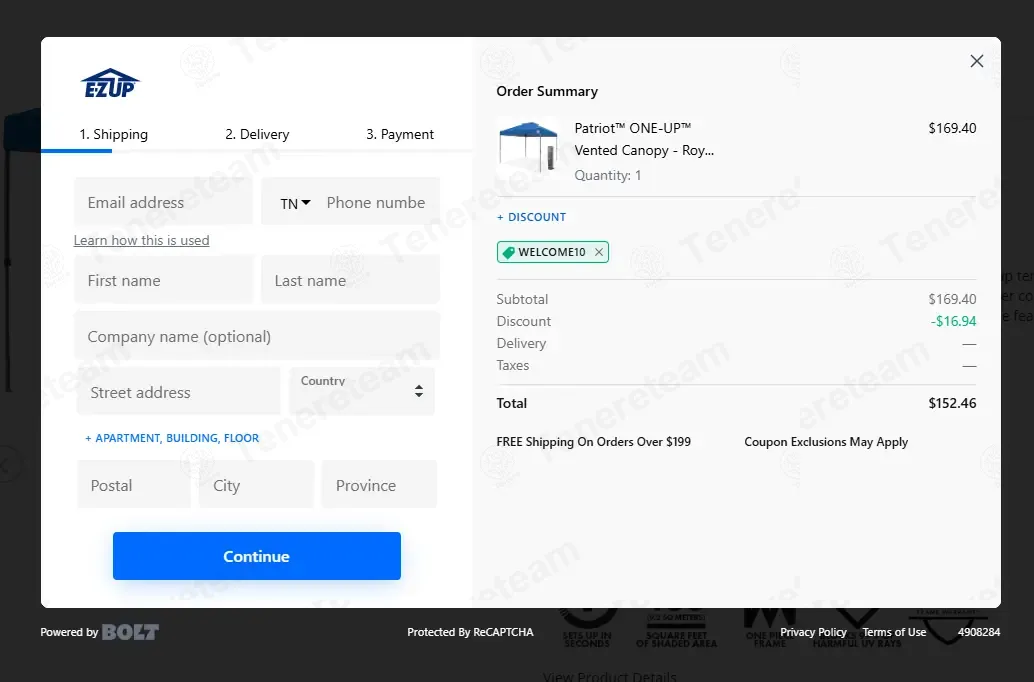Focus the Postal field

[x=134, y=485]
